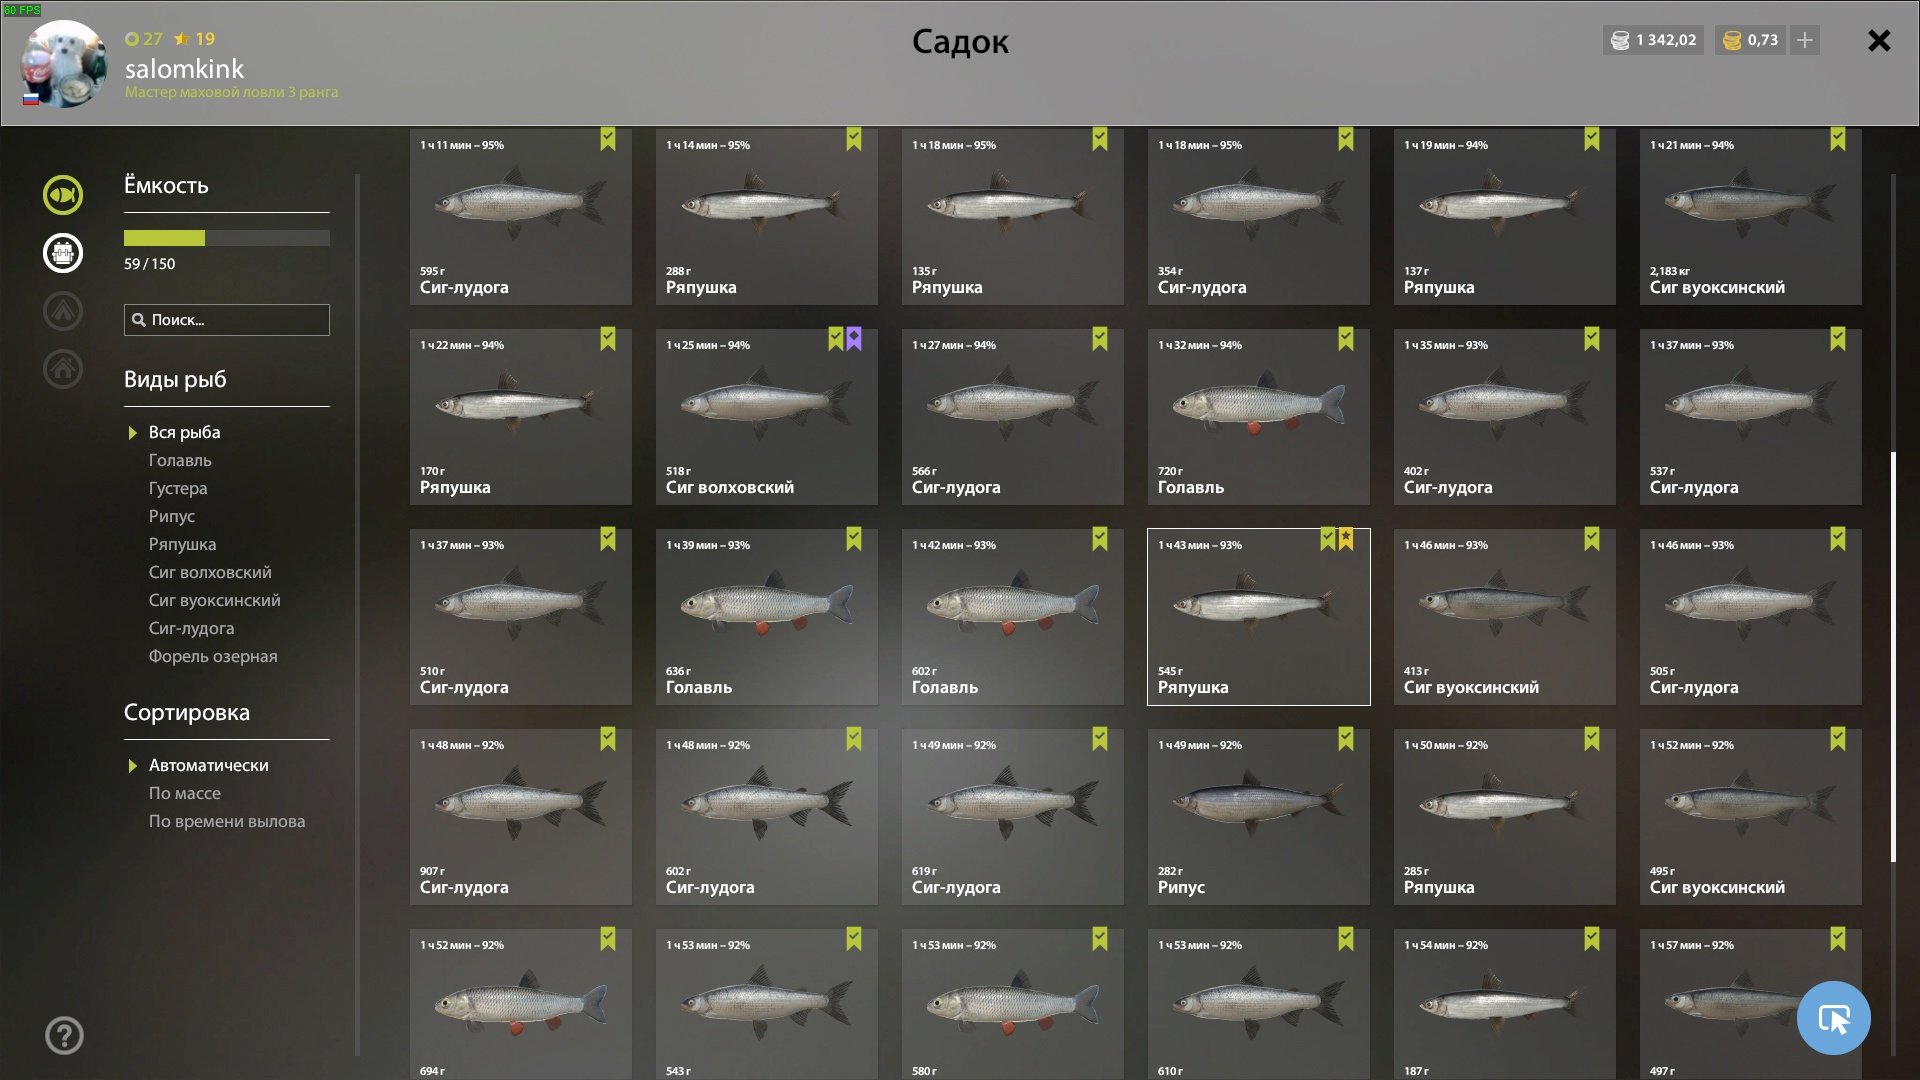Select the tent icon in the sidebar
Viewport: 1920px width, 1080px height.
coord(62,311)
